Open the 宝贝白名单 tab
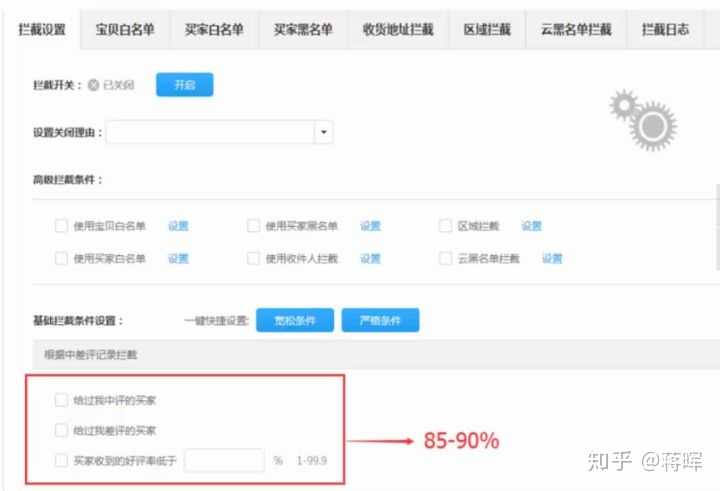The width and height of the screenshot is (720, 491). click(x=125, y=29)
